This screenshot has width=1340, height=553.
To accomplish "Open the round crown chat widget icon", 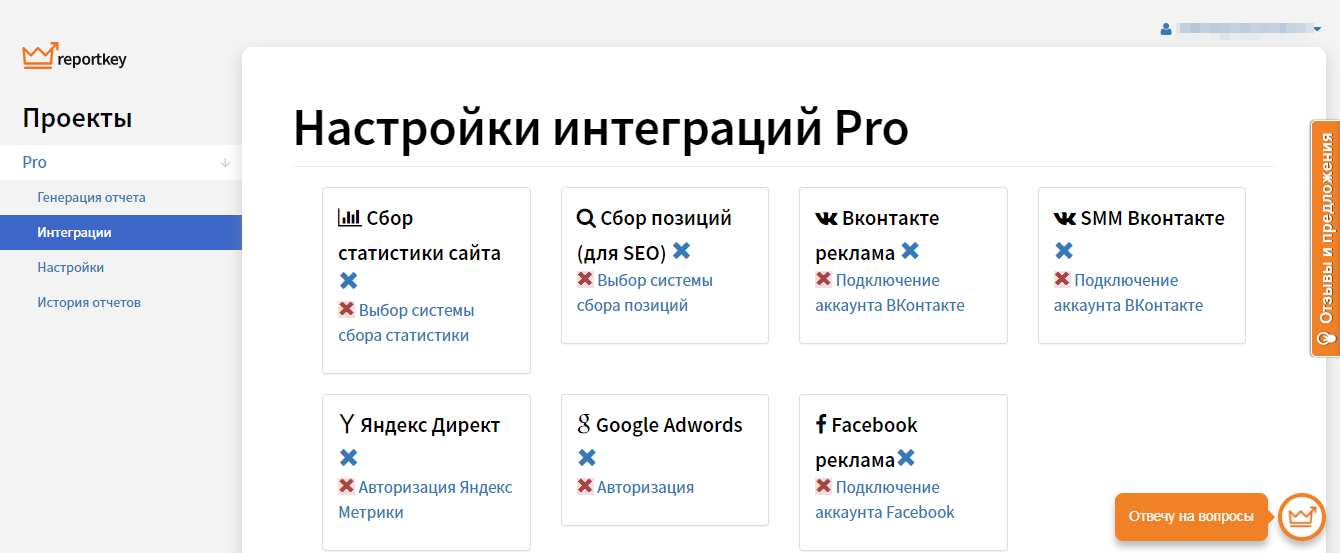I will pos(1301,516).
